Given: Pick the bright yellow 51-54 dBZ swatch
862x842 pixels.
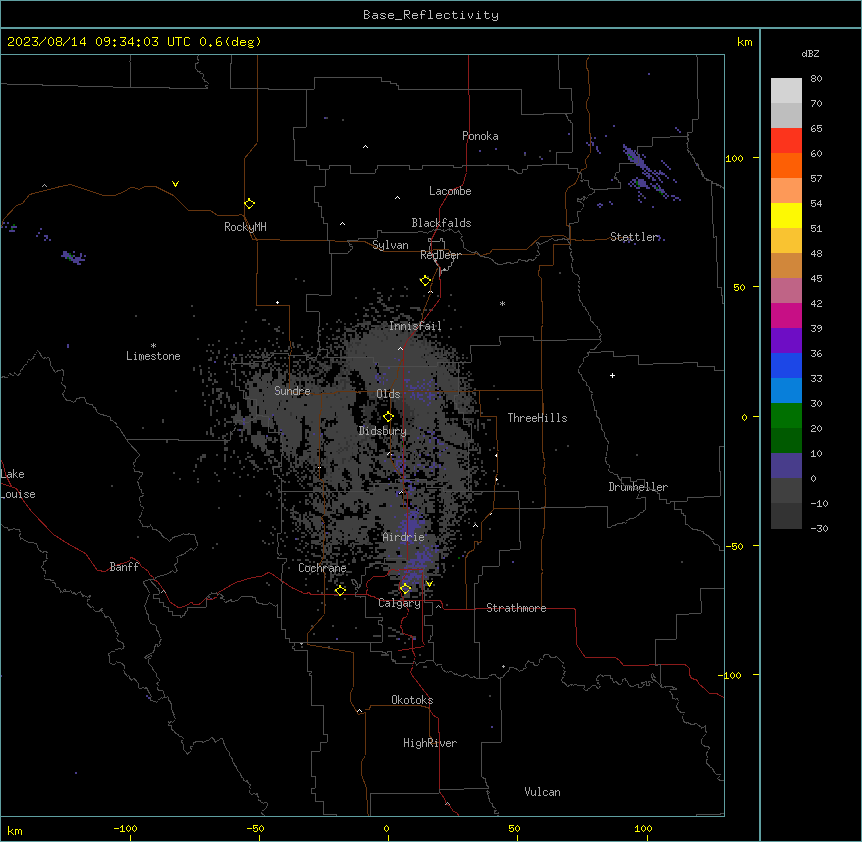Looking at the screenshot, I should coord(786,215).
